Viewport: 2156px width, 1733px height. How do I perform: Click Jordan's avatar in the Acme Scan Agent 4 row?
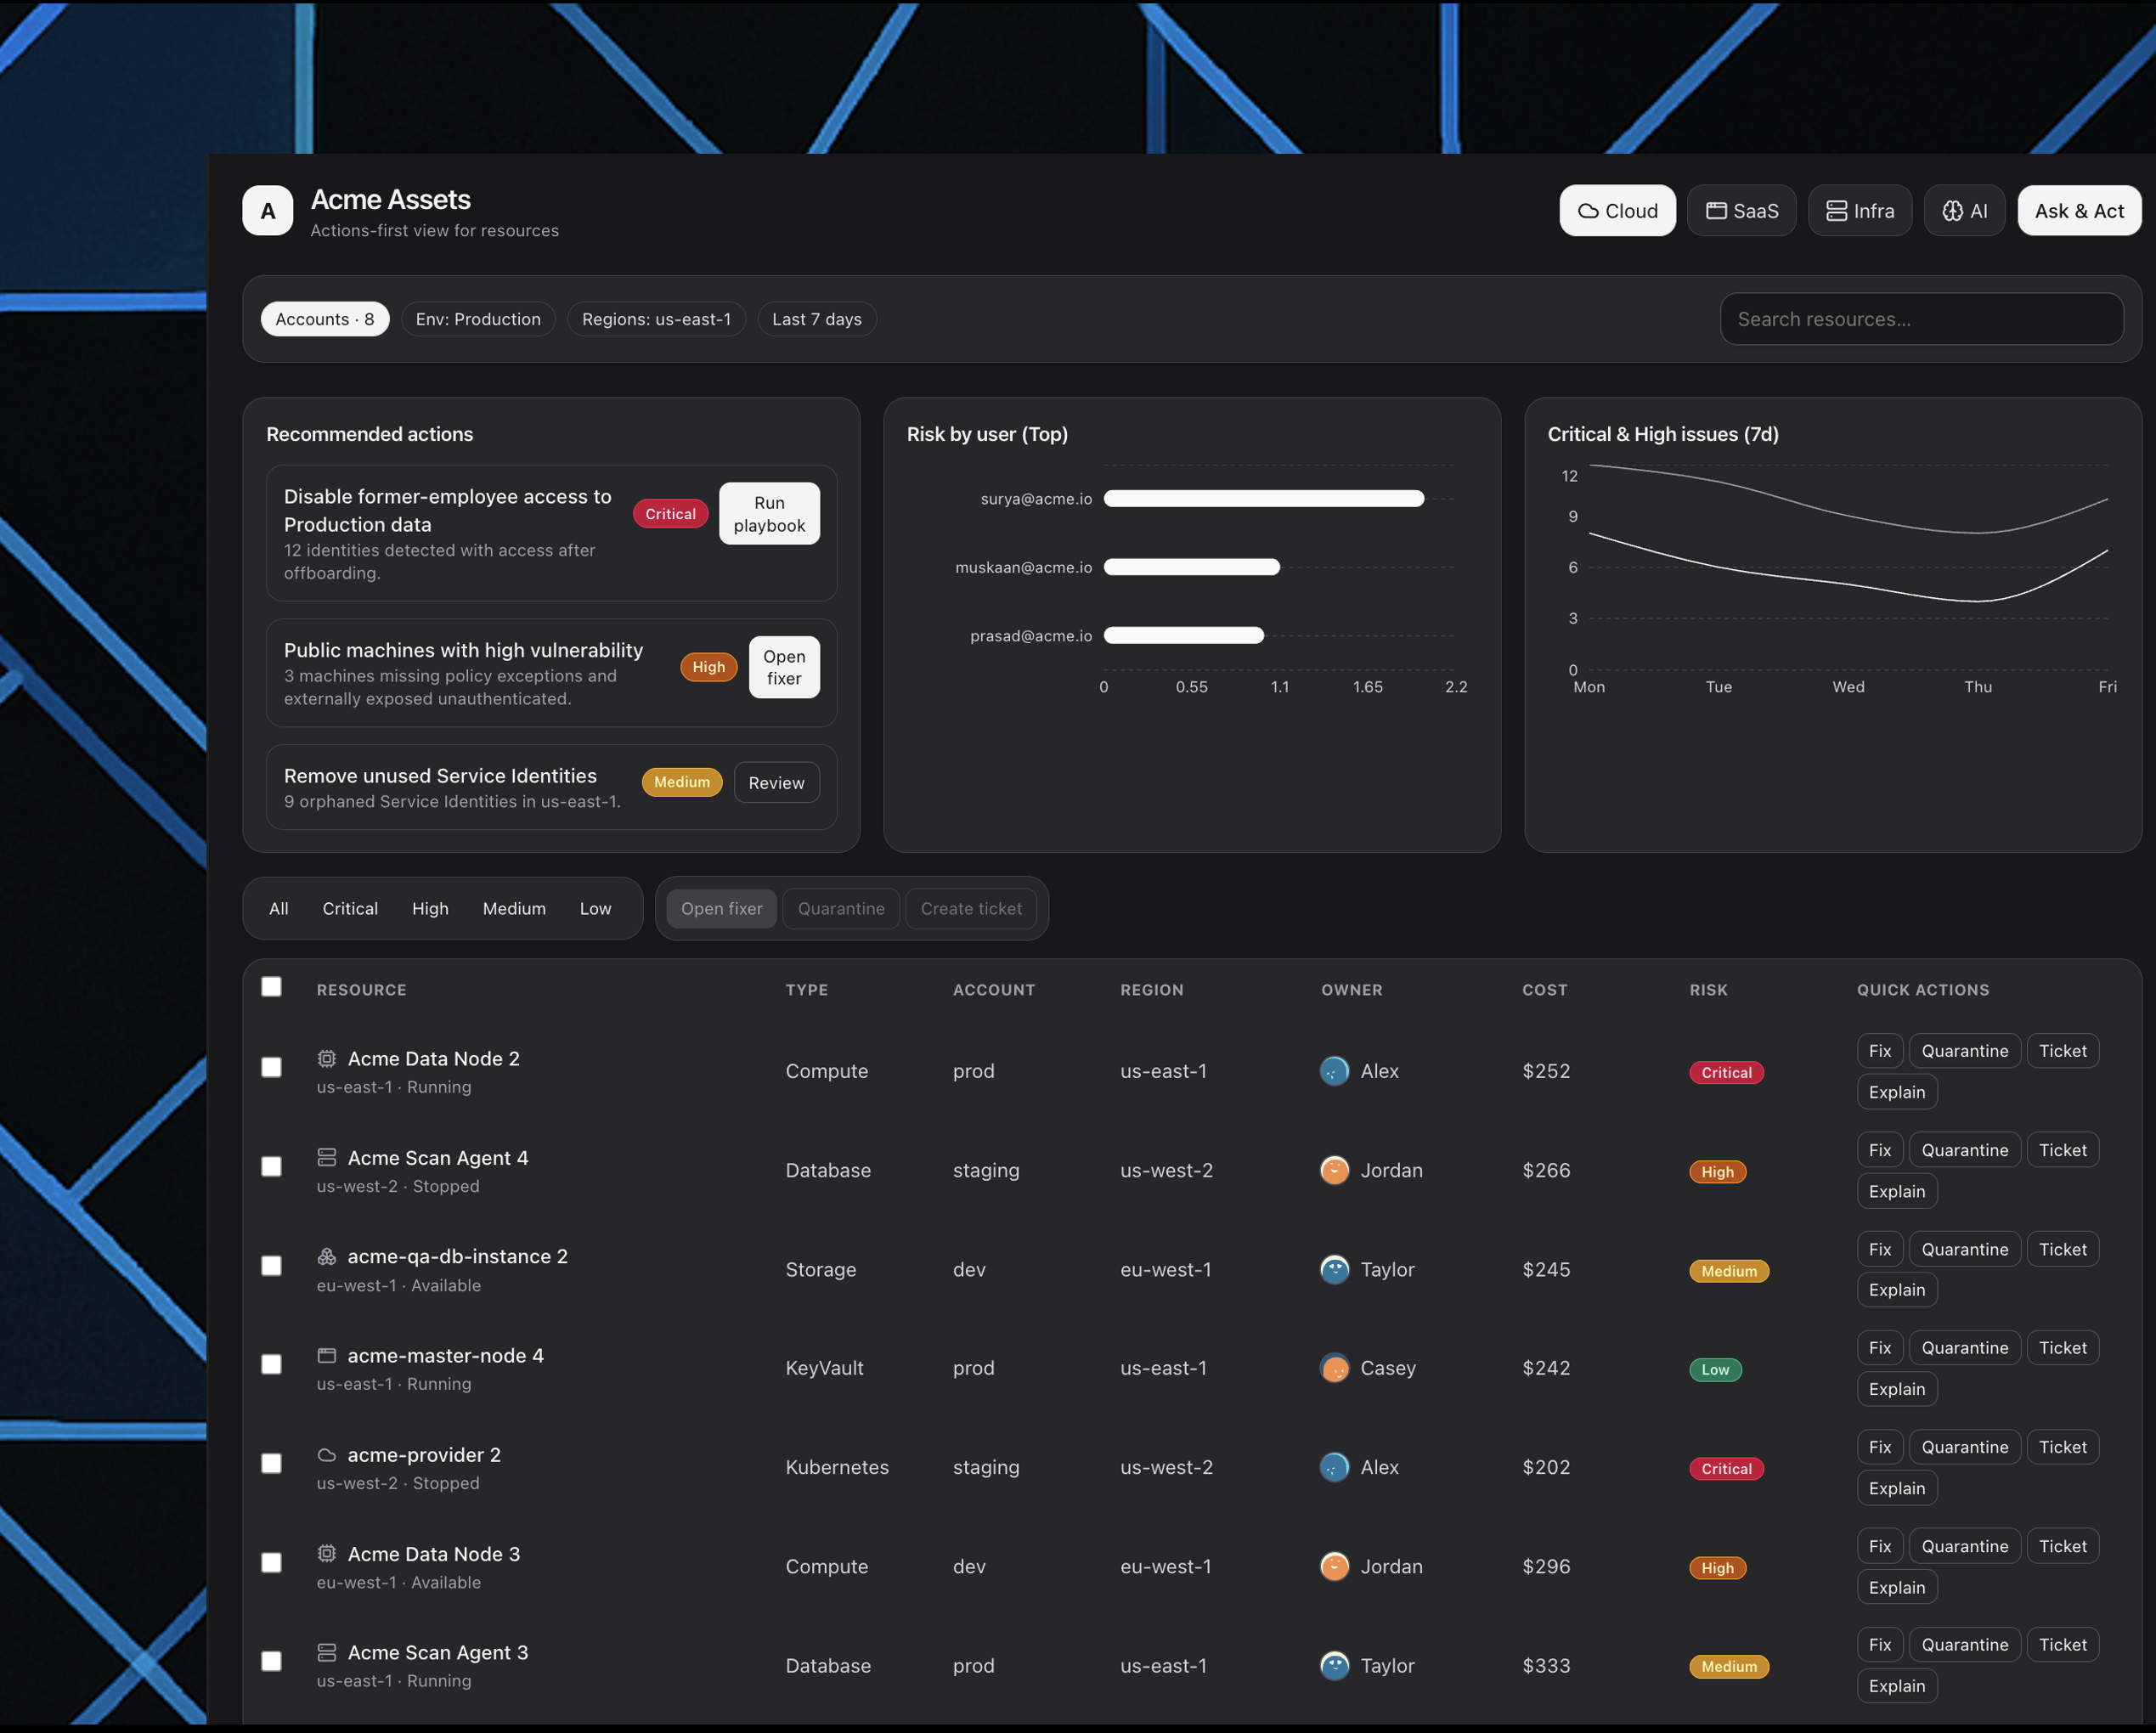pos(1334,1170)
